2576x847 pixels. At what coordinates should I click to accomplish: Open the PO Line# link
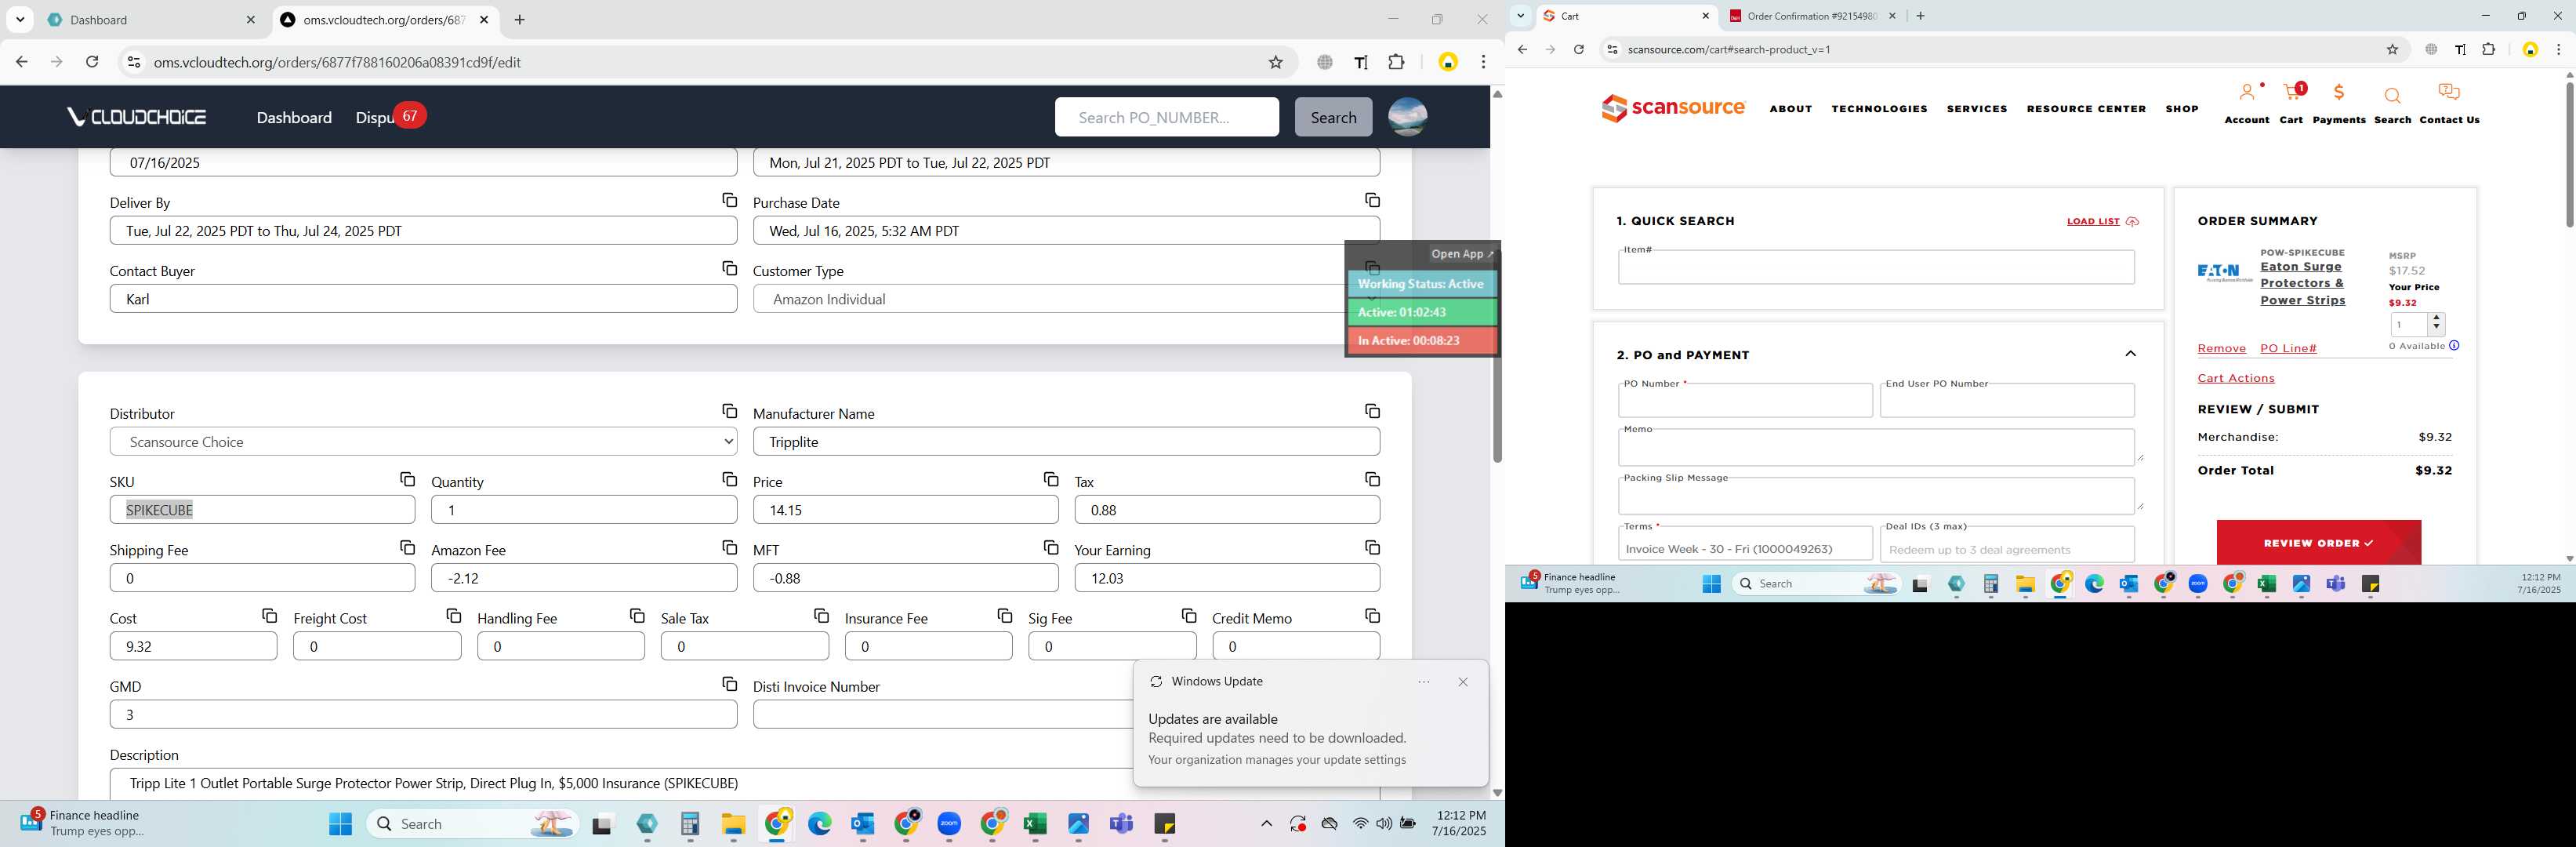tap(2288, 348)
